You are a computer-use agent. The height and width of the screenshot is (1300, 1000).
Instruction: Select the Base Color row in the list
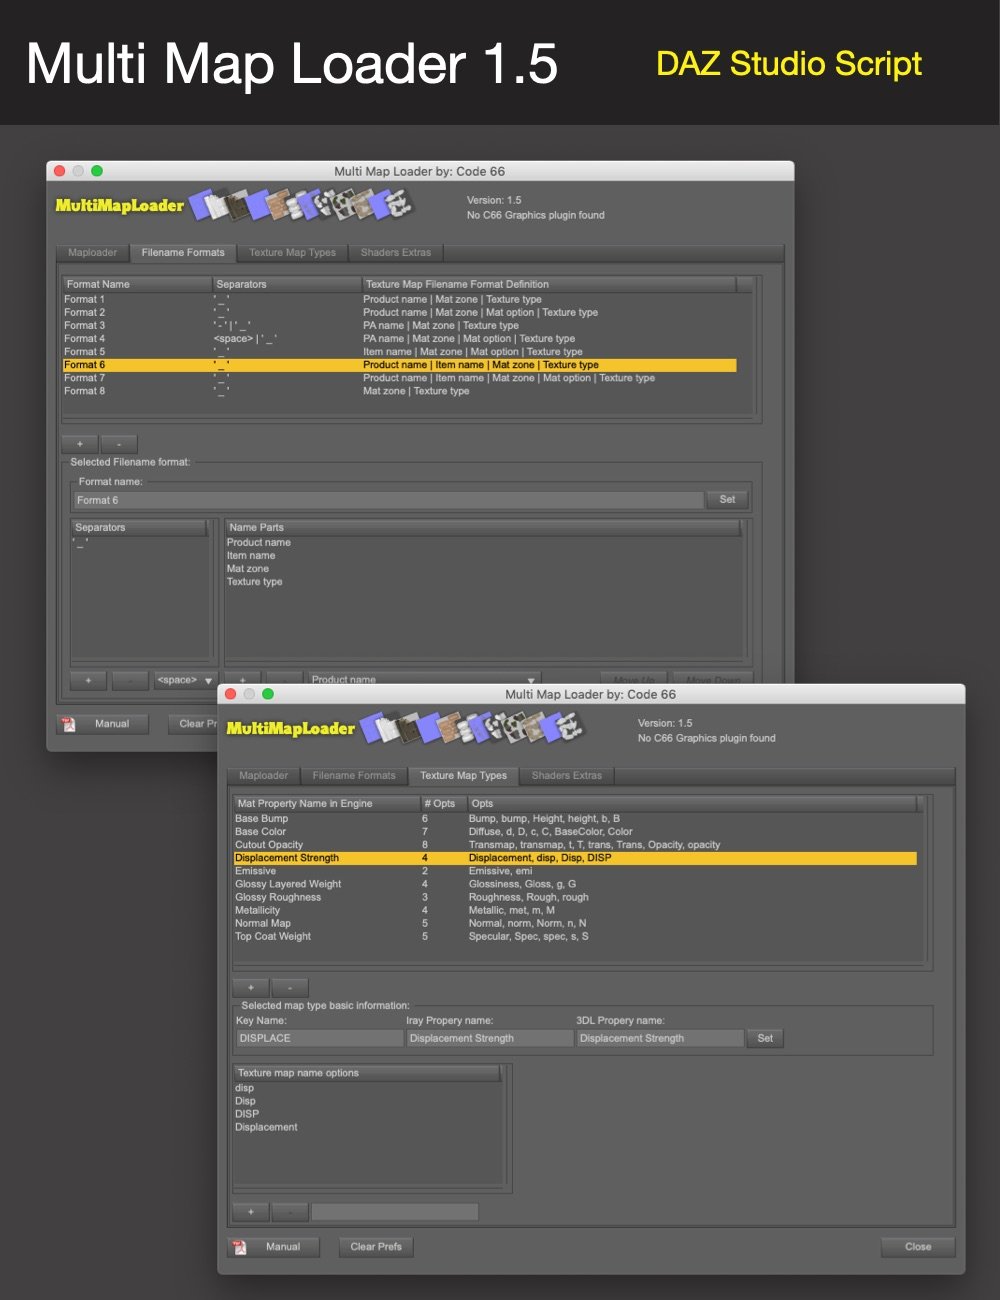(400, 831)
